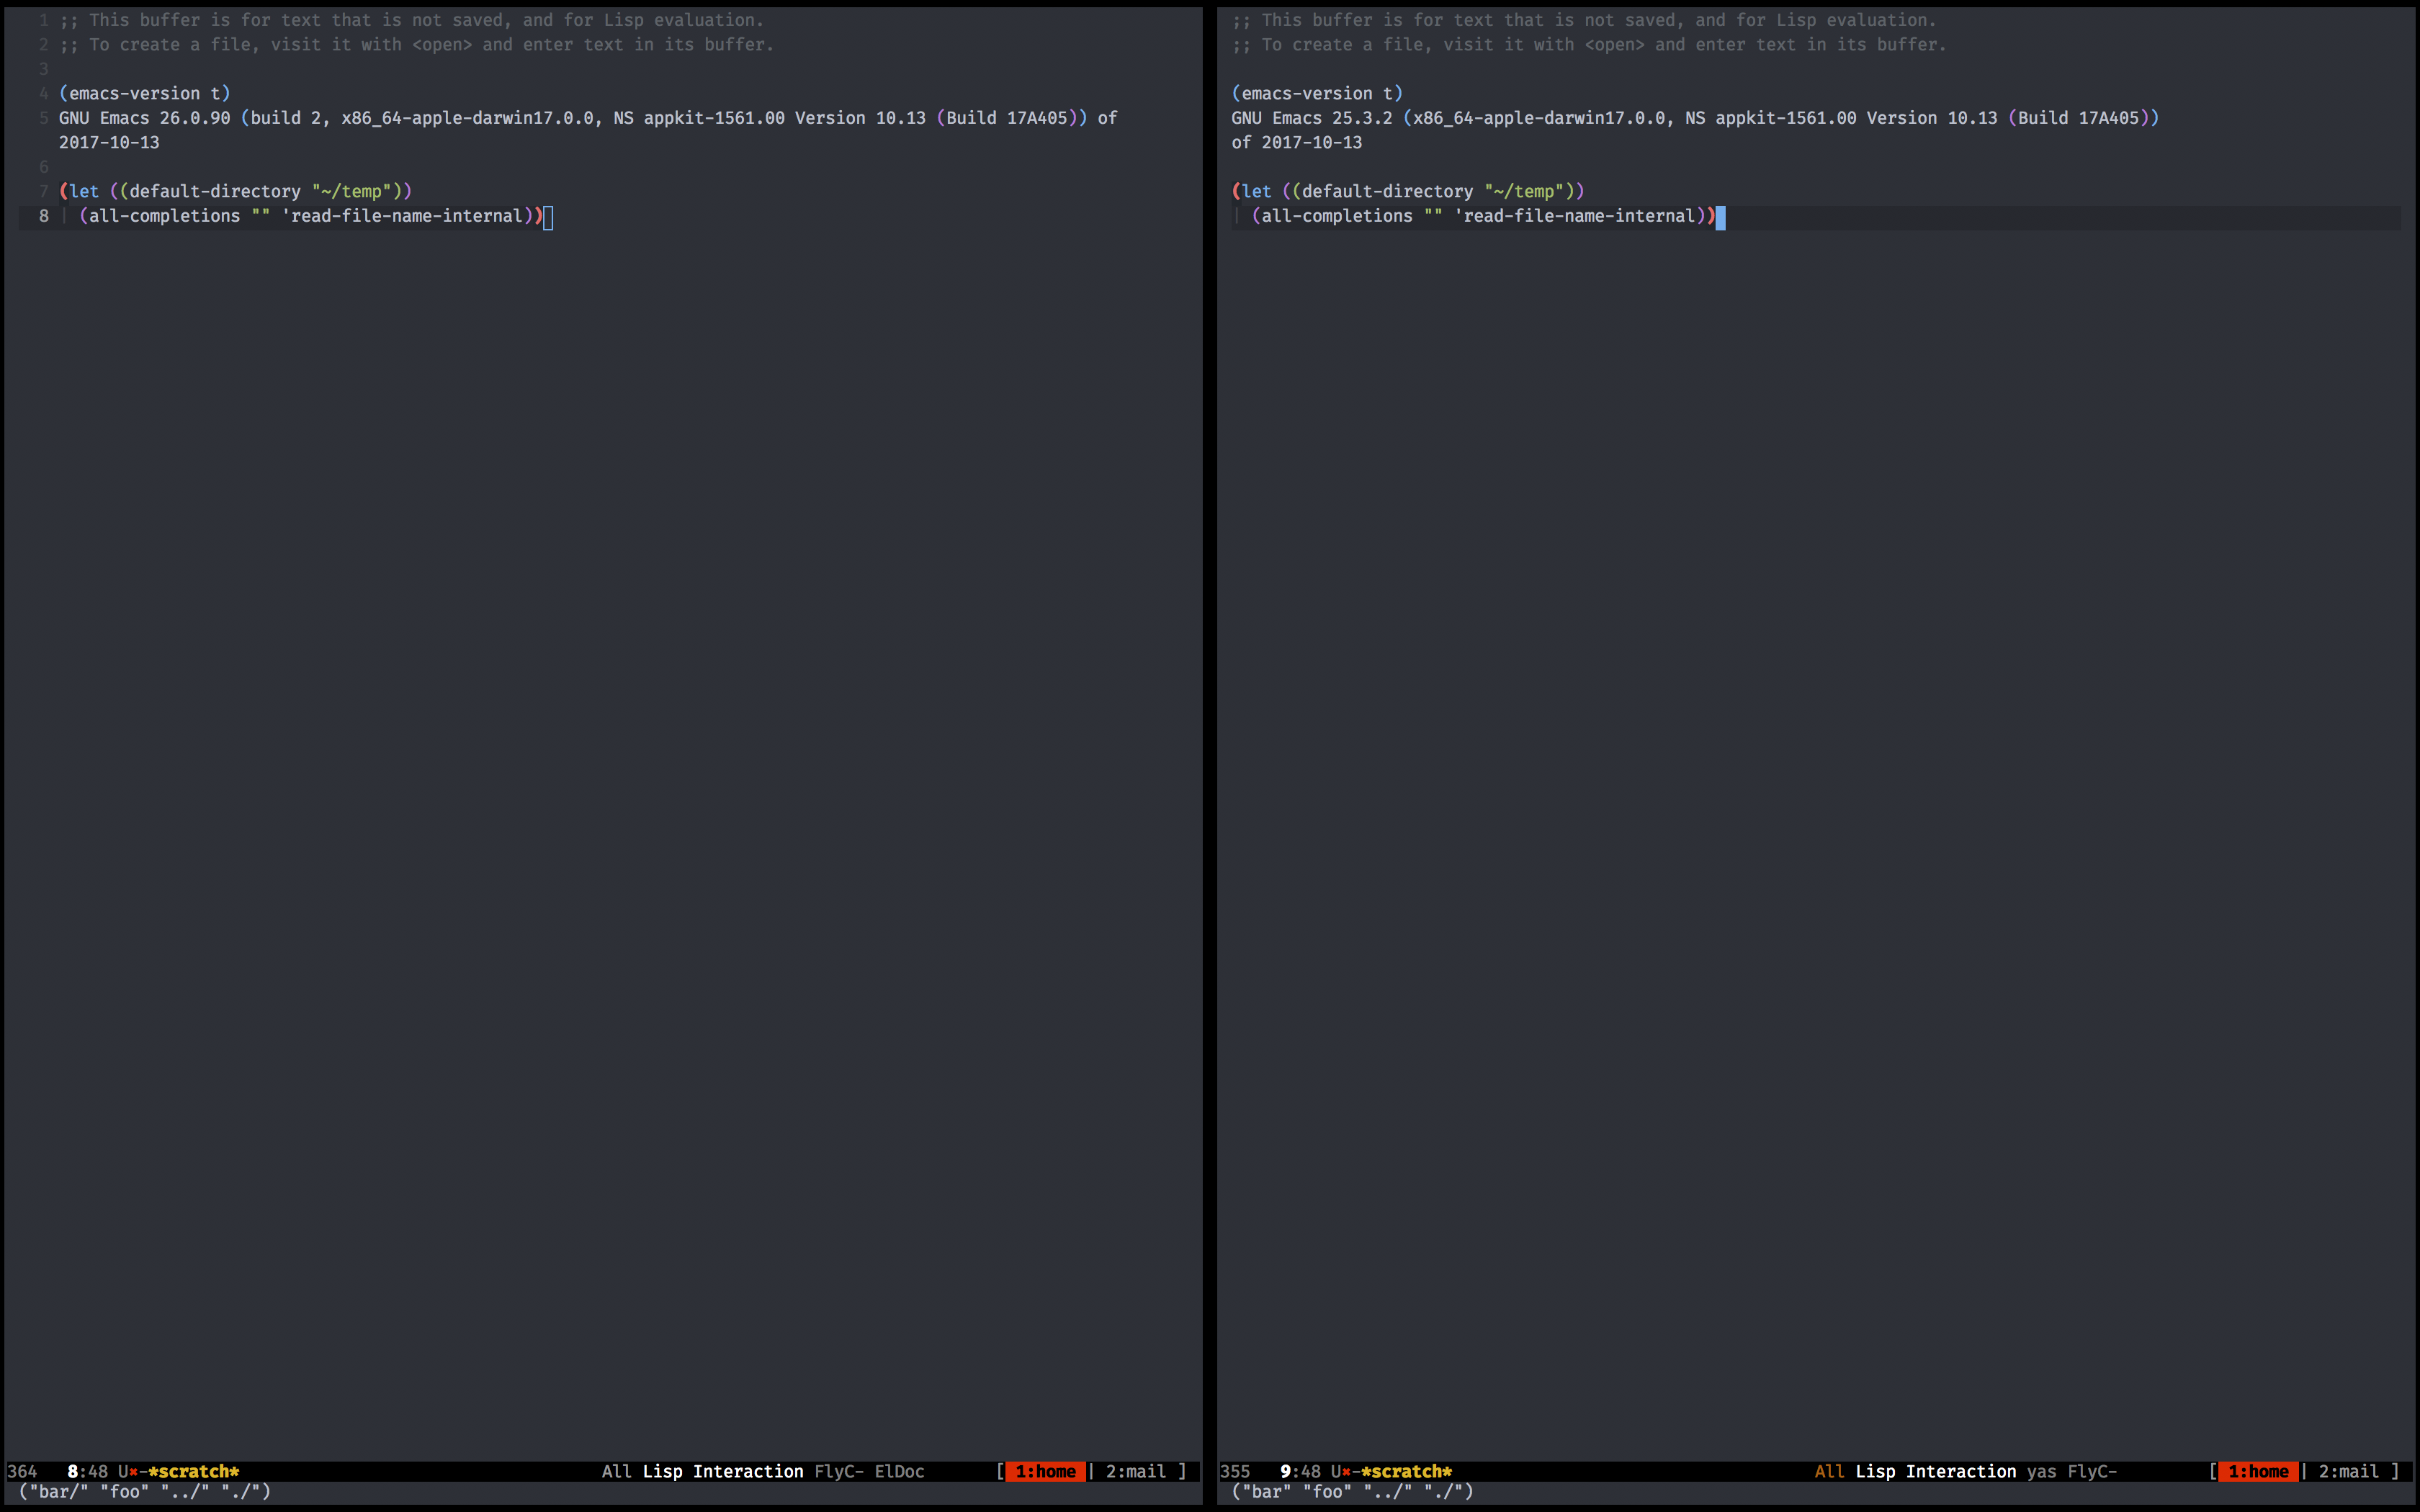
Task: Click the echo area showing the completion list
Action: [x=145, y=1491]
